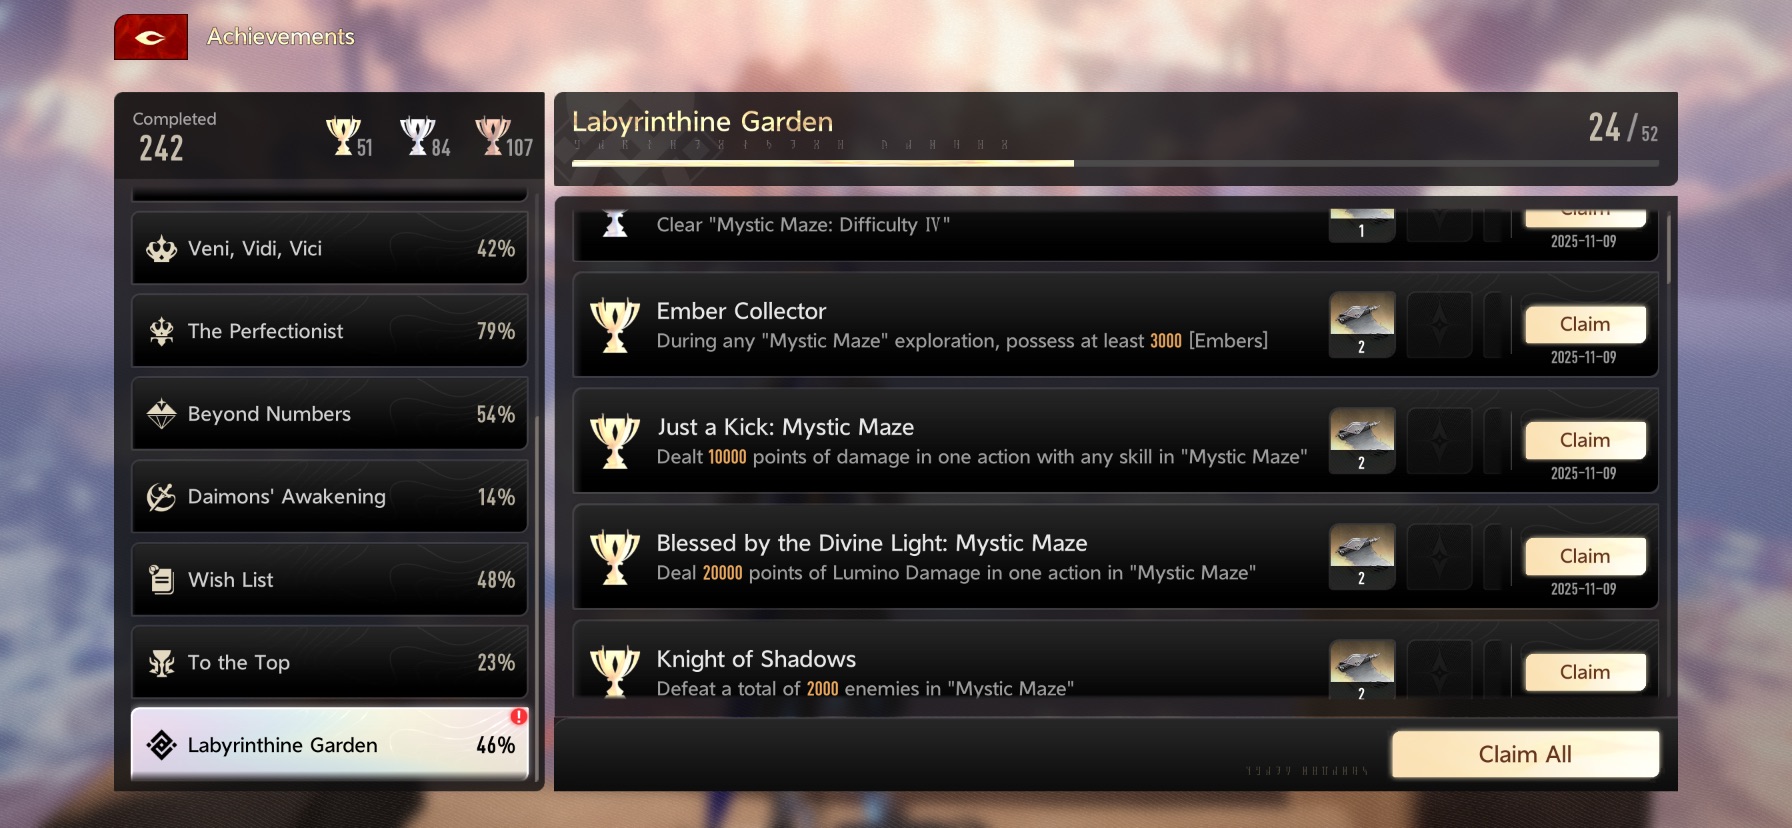The image size is (1792, 828).
Task: Open The Perfectionist category
Action: pos(329,331)
